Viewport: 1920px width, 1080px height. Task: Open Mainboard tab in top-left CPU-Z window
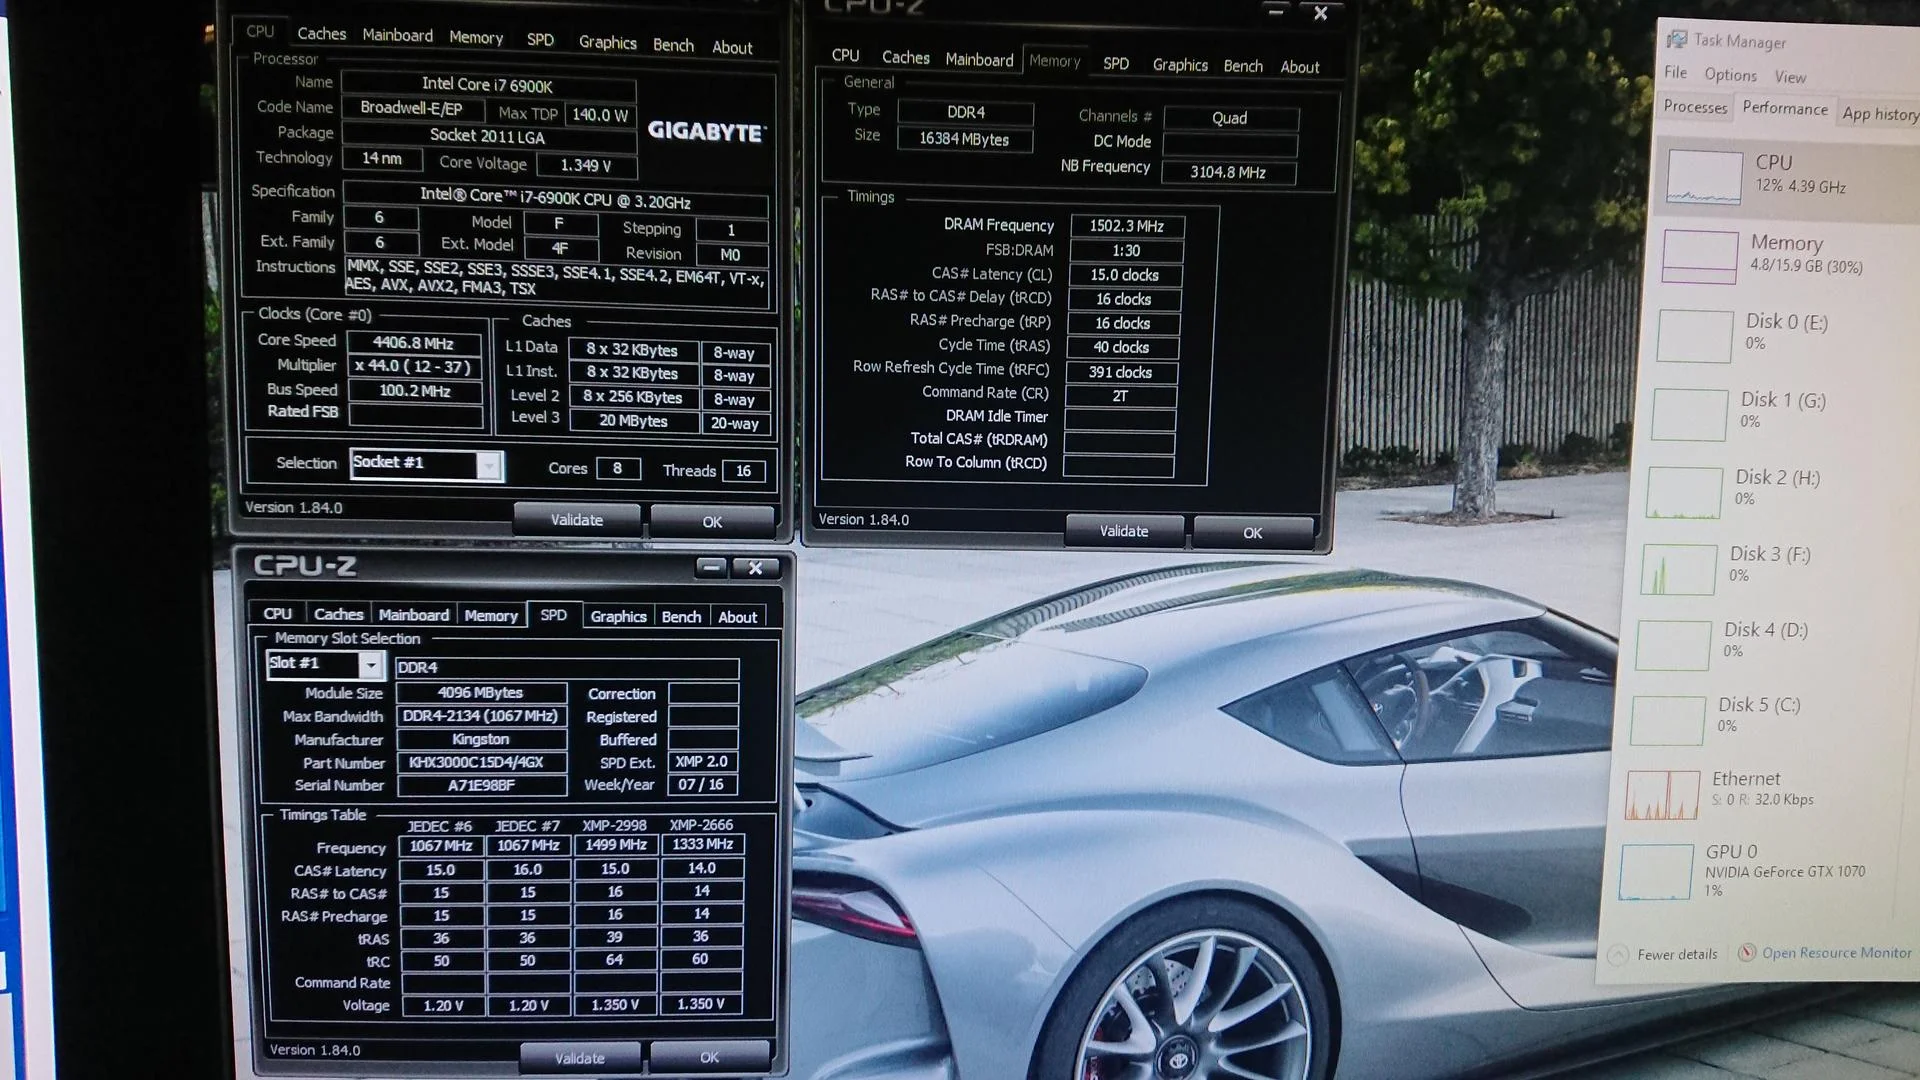coord(397,35)
